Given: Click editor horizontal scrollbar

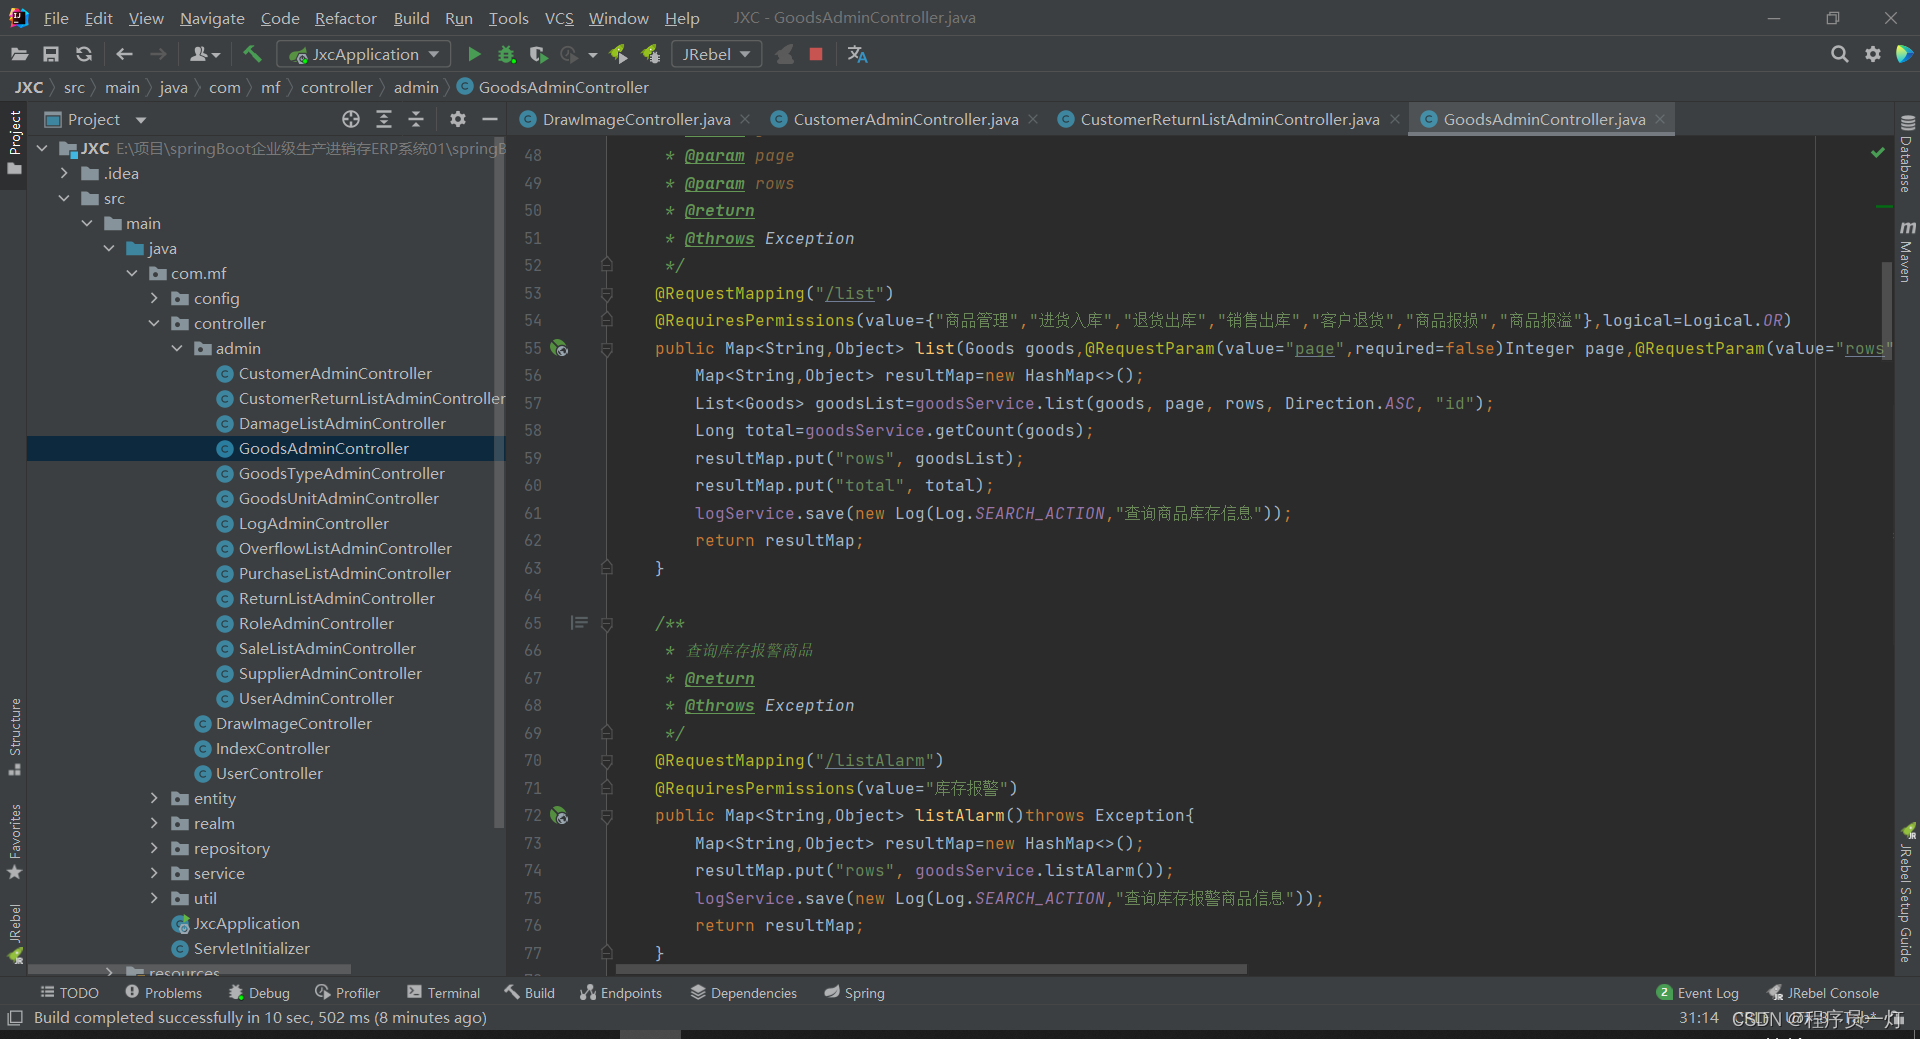Looking at the screenshot, I should coord(931,969).
